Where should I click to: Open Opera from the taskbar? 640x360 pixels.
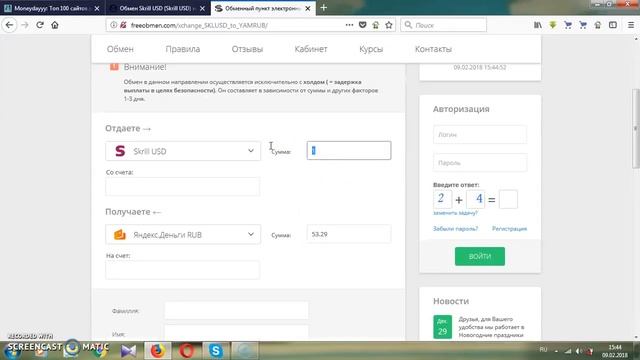pos(187,351)
